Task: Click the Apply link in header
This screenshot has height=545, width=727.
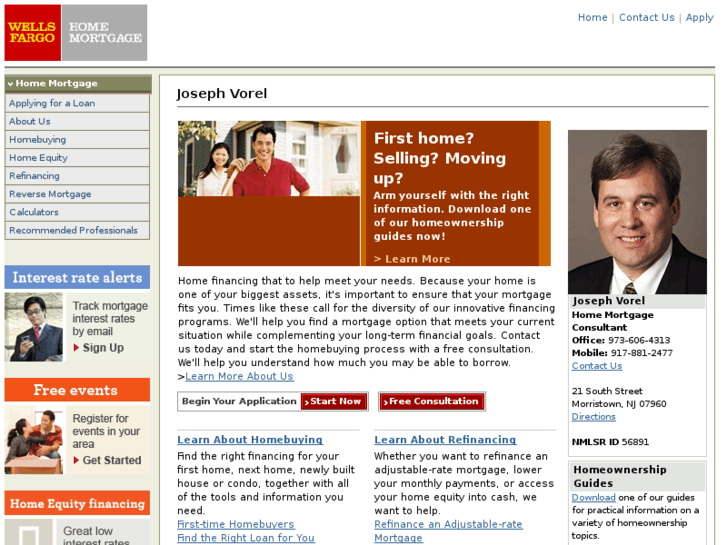Action: 699,18
